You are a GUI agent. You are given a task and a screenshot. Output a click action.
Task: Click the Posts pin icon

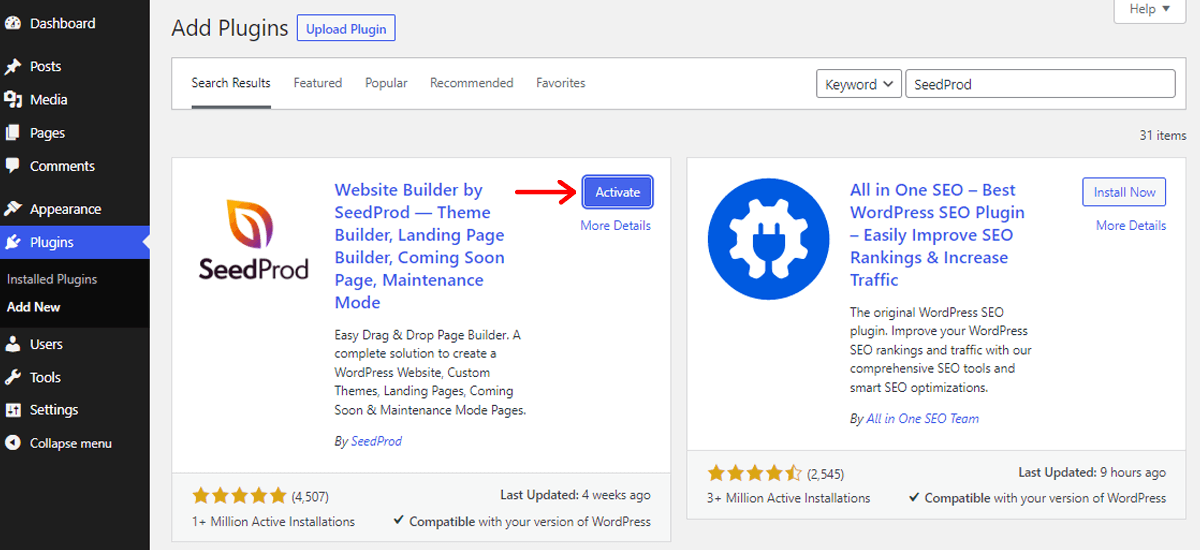click(13, 66)
